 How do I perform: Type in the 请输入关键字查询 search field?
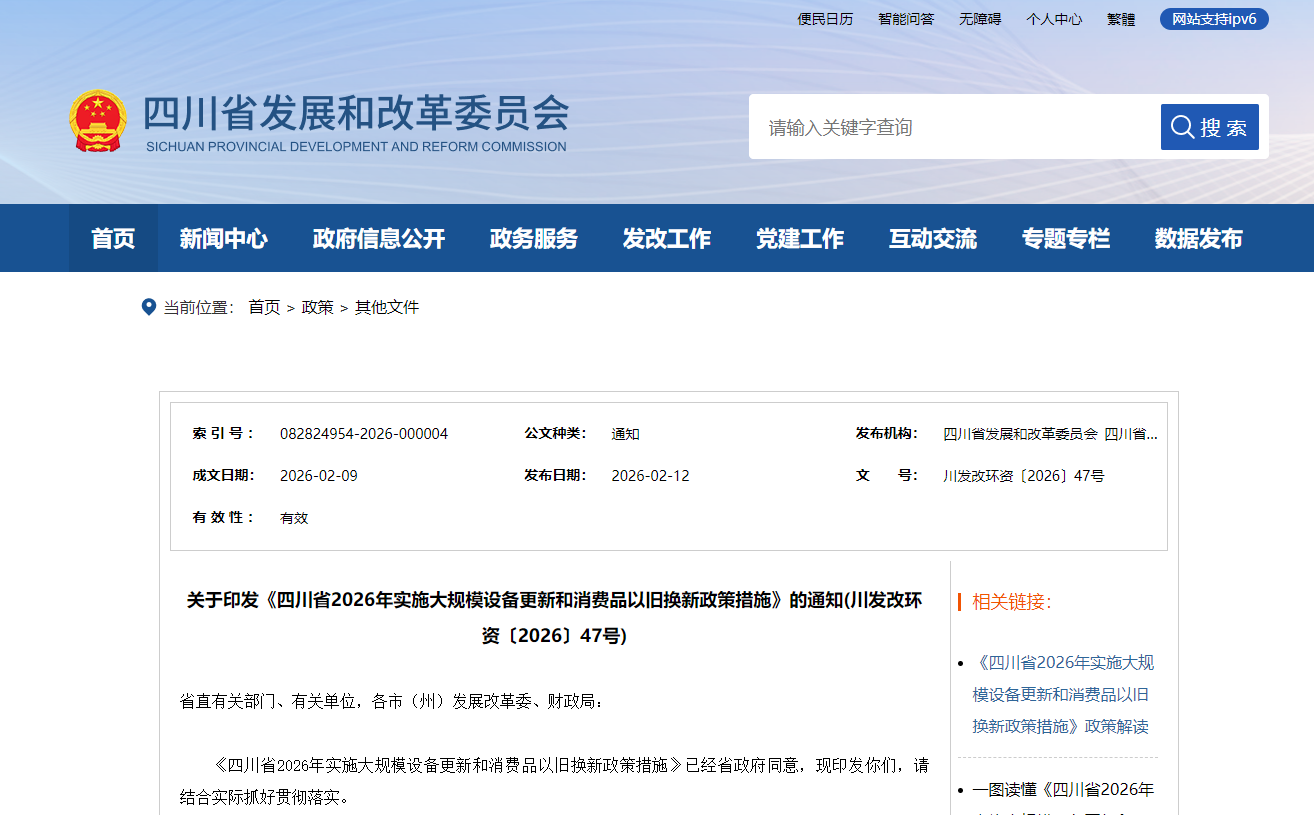coord(950,127)
